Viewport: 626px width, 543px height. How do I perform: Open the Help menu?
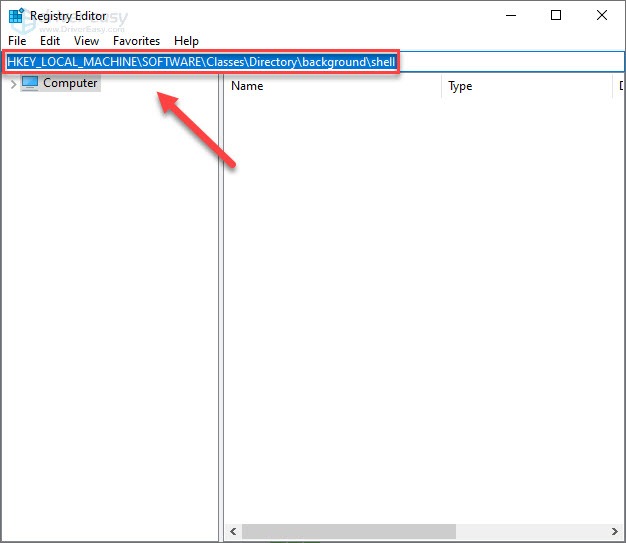(186, 41)
